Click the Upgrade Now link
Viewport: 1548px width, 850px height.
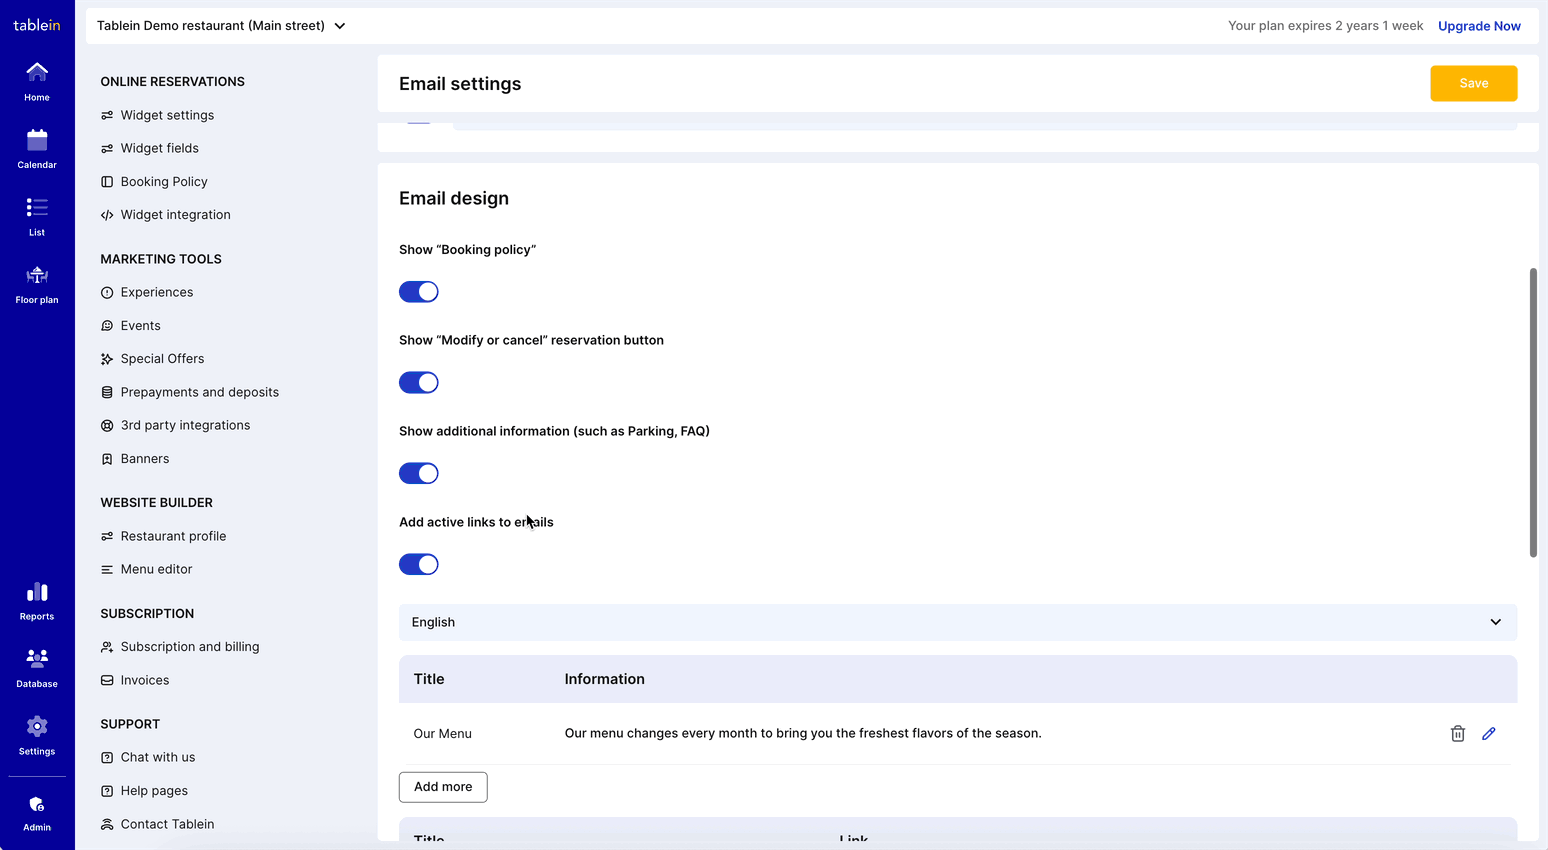[1479, 26]
